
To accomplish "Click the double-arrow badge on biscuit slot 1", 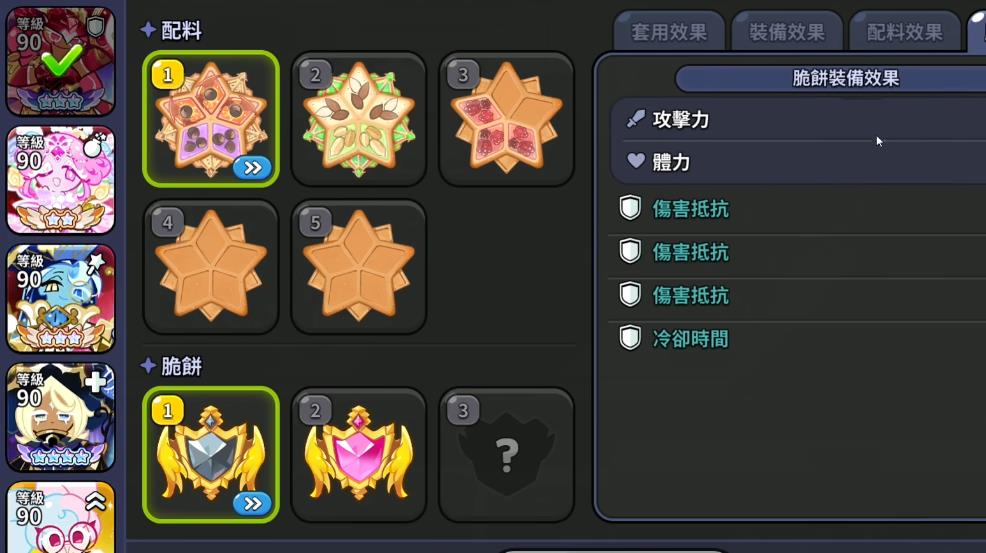I will coord(252,504).
